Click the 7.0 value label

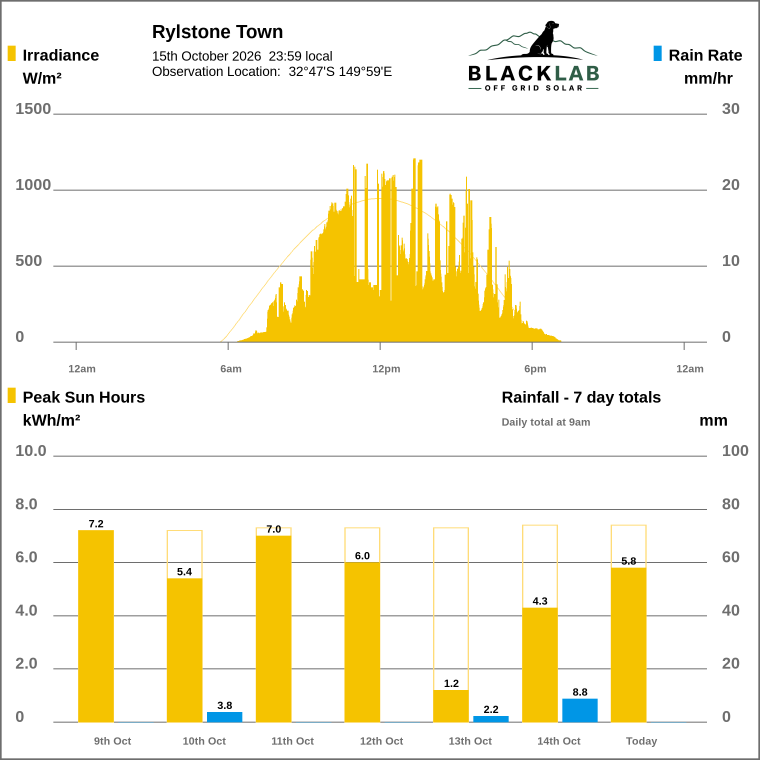pos(274,529)
